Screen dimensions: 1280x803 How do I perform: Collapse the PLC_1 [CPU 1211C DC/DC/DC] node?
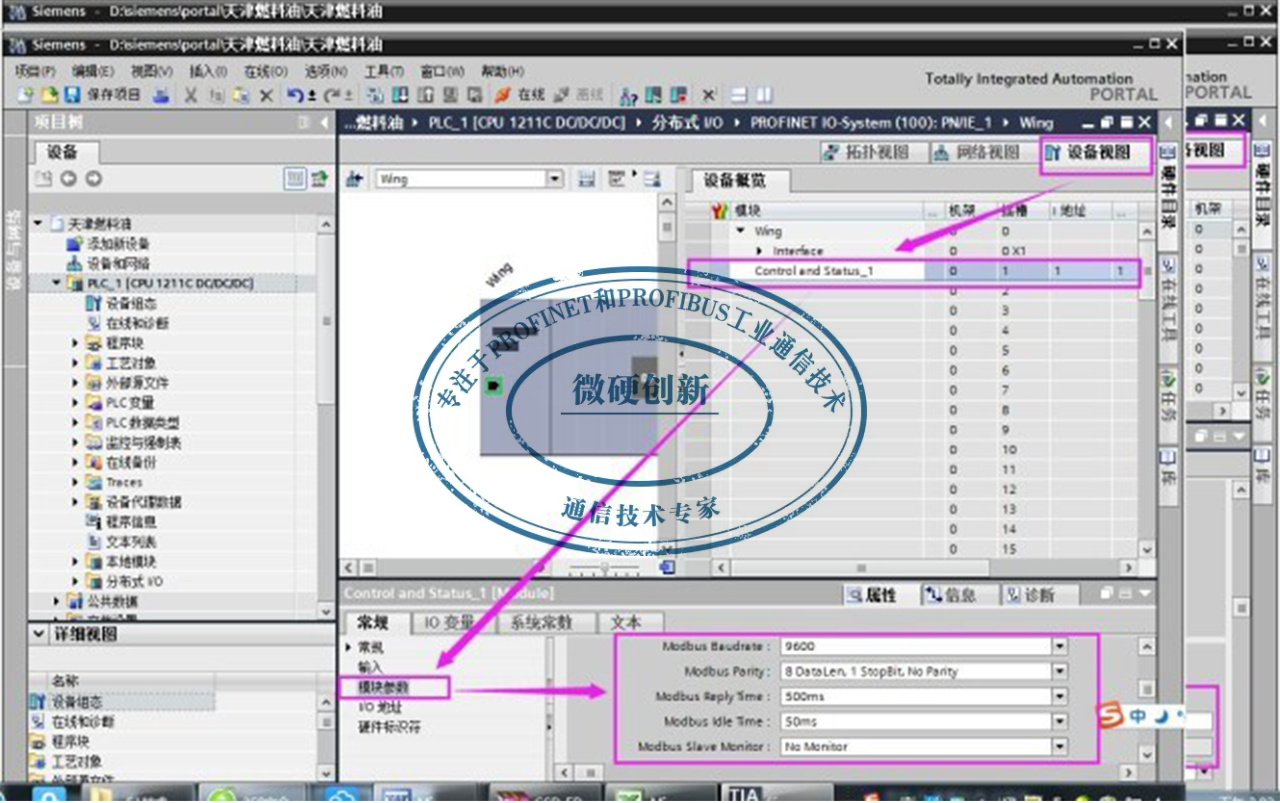(x=56, y=284)
